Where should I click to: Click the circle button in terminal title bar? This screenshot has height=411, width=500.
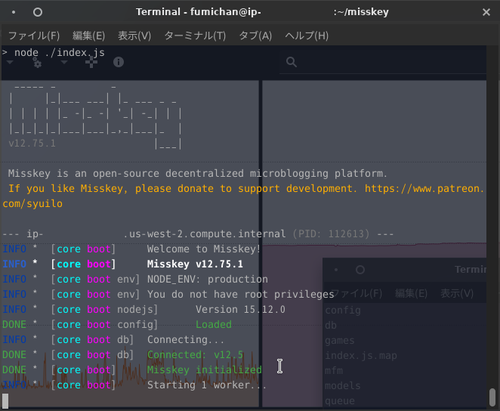(x=38, y=12)
